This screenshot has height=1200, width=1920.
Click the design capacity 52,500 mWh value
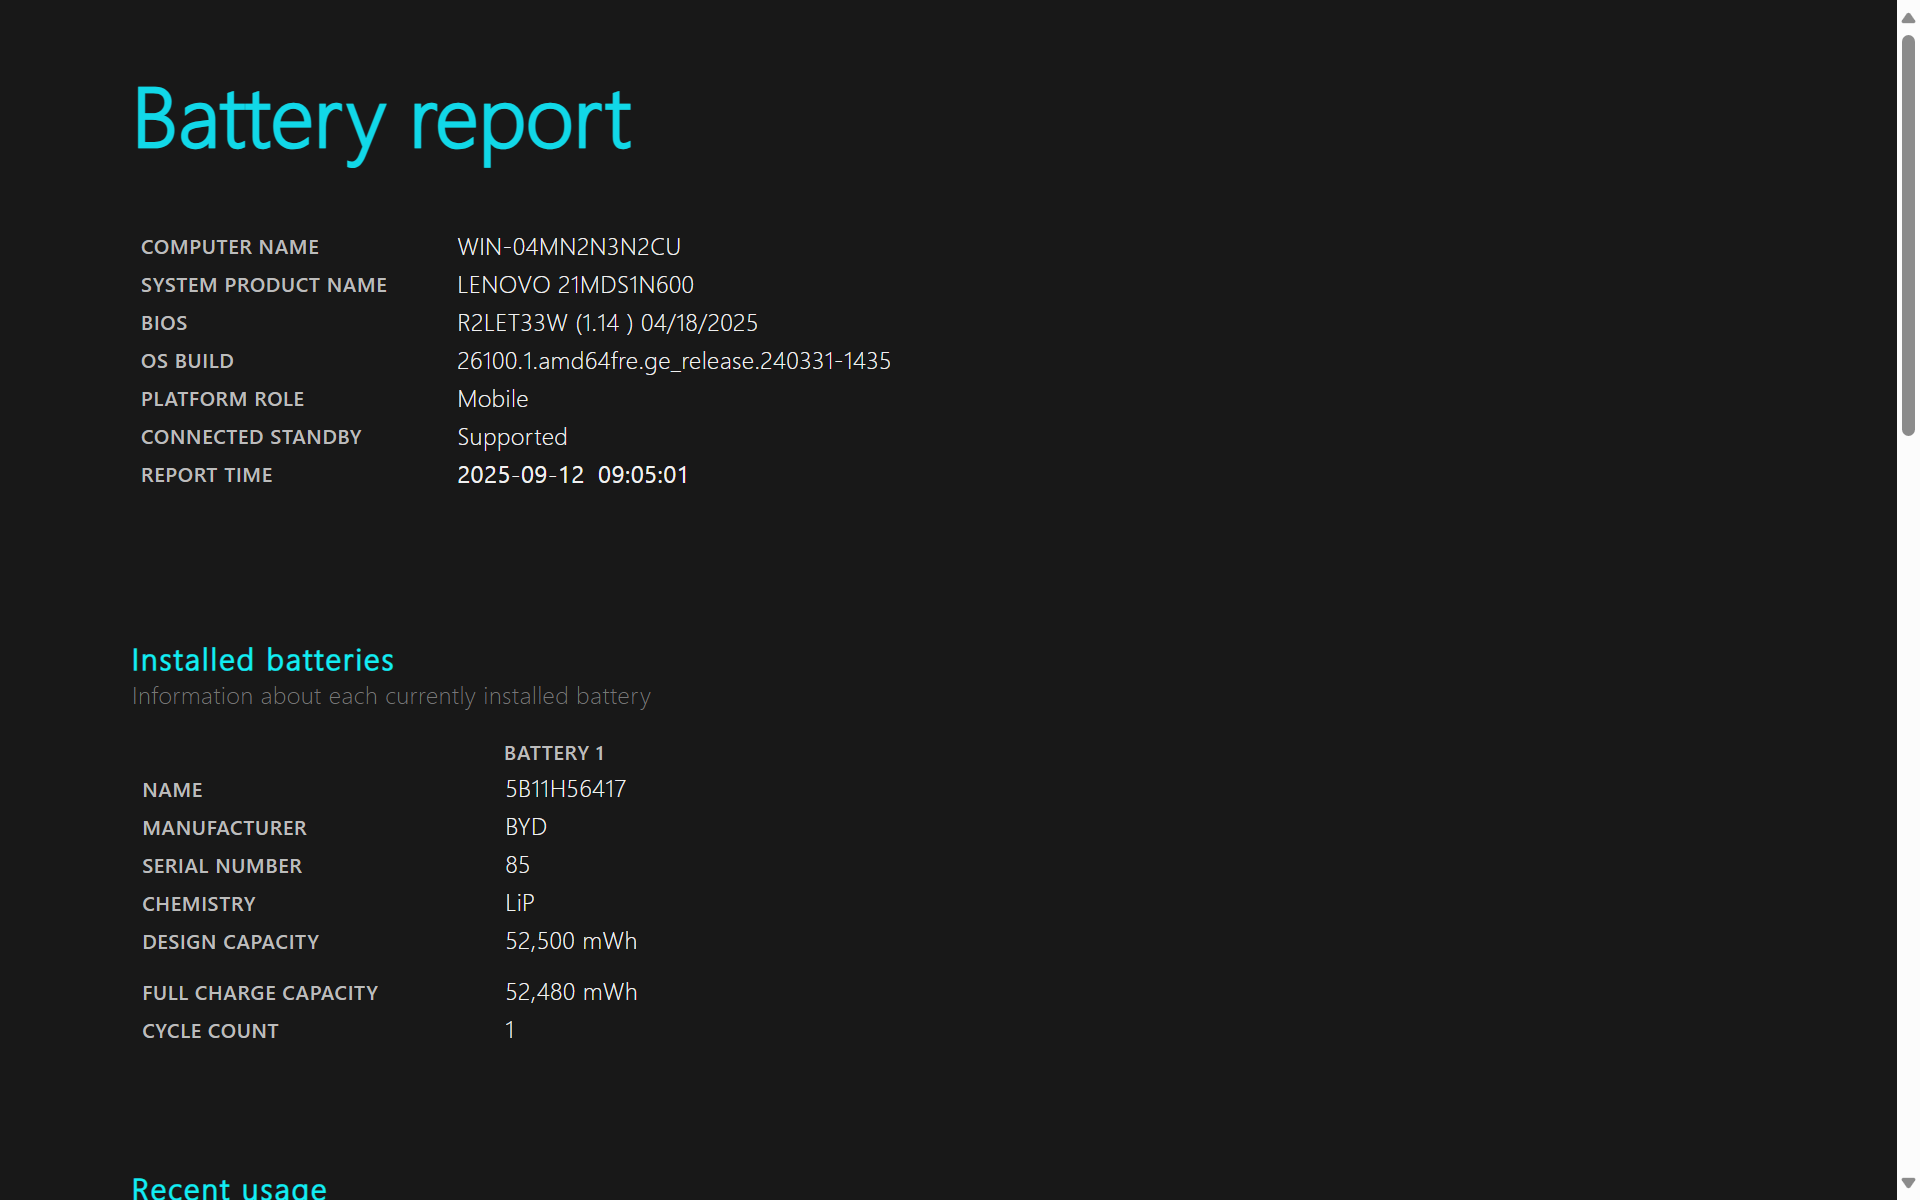tap(570, 941)
